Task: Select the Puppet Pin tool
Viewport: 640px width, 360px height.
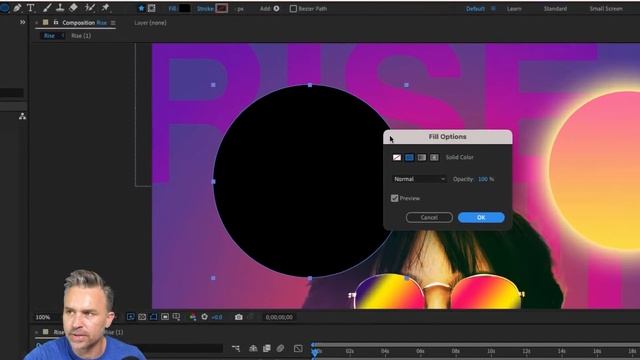Action: point(105,8)
